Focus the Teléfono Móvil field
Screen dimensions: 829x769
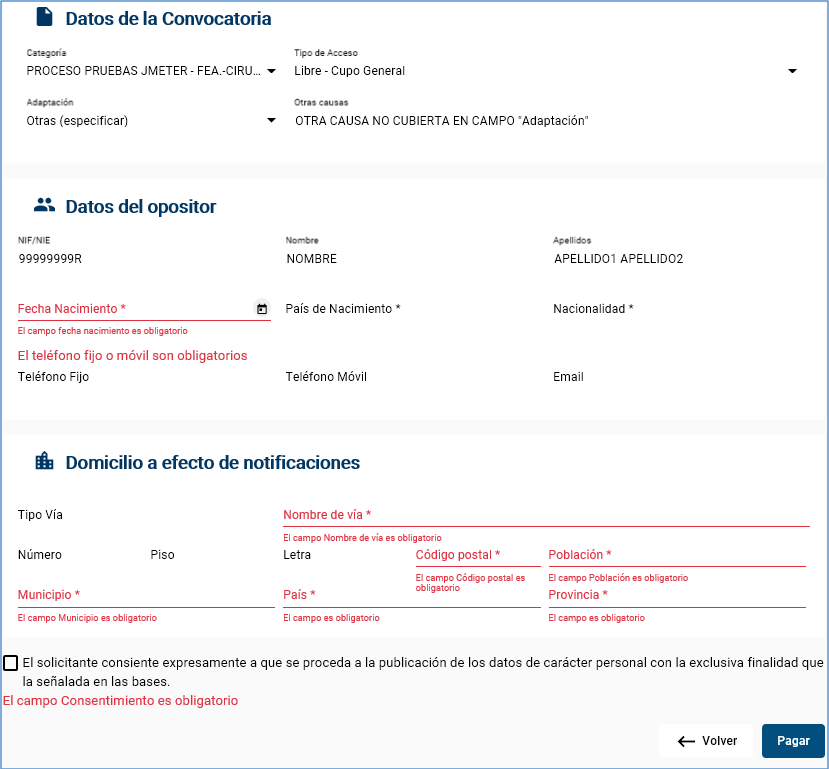(410, 378)
